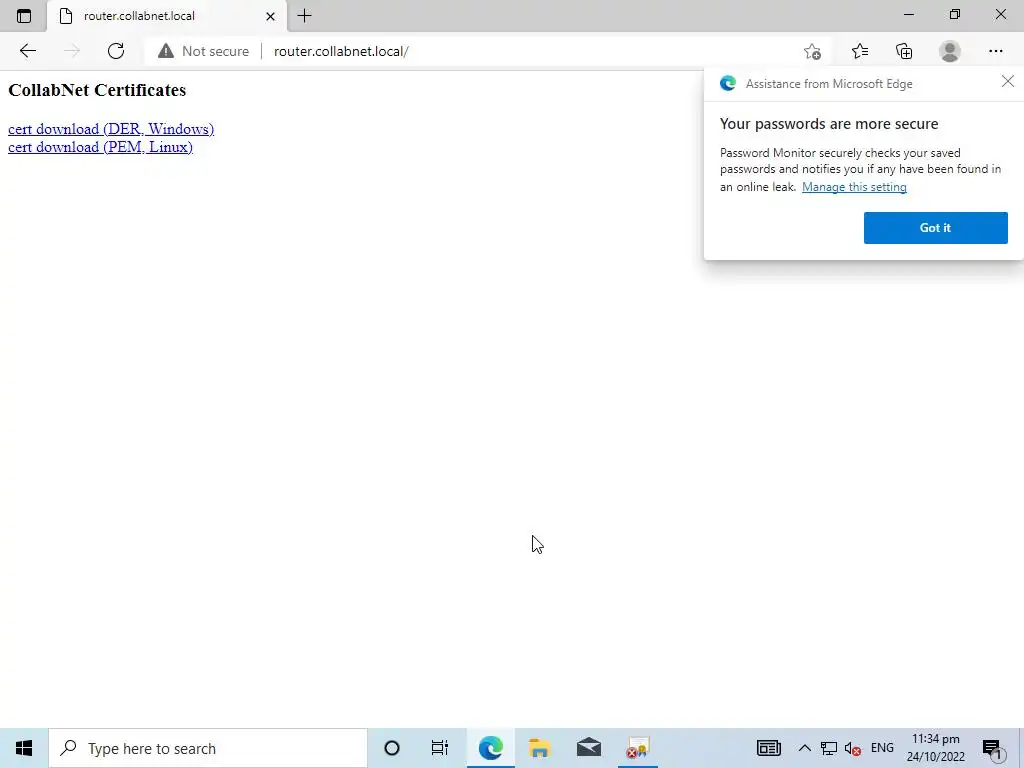Open the Mail app from taskbar
The image size is (1024, 768).
[589, 748]
